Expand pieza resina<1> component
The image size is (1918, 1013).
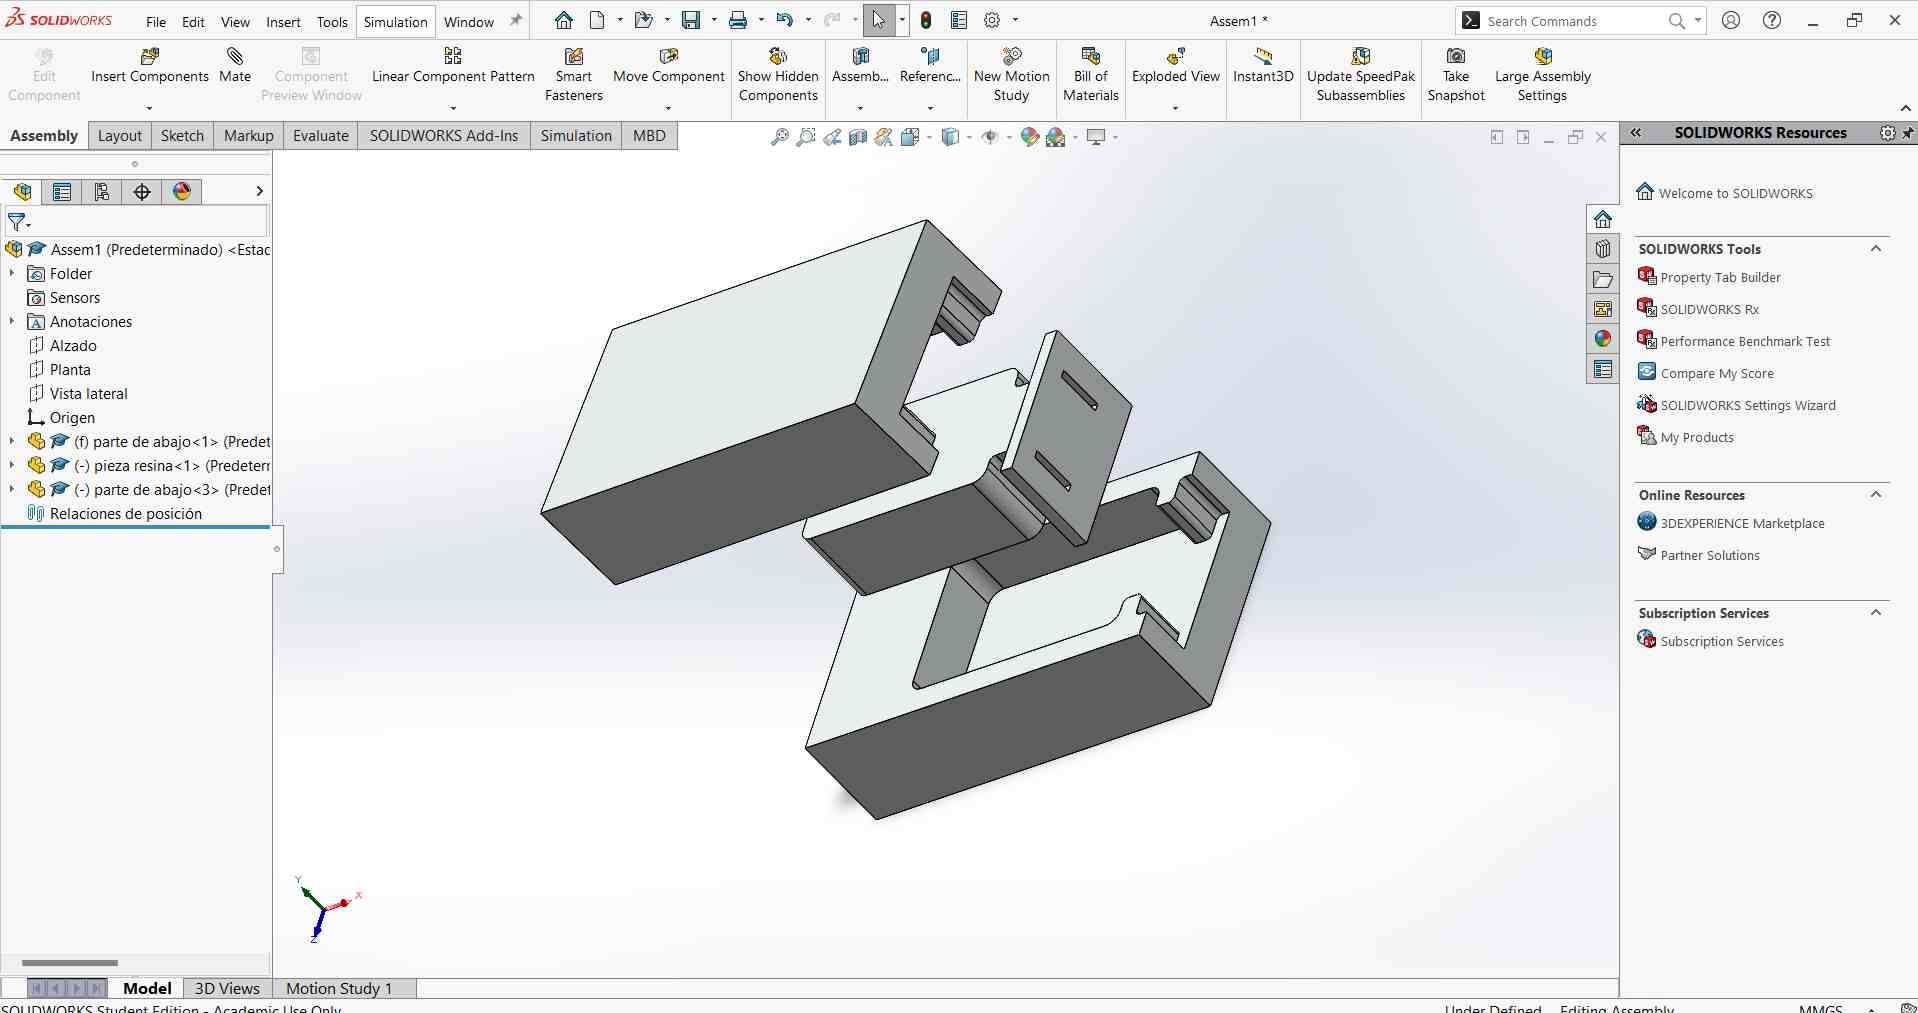[12, 465]
